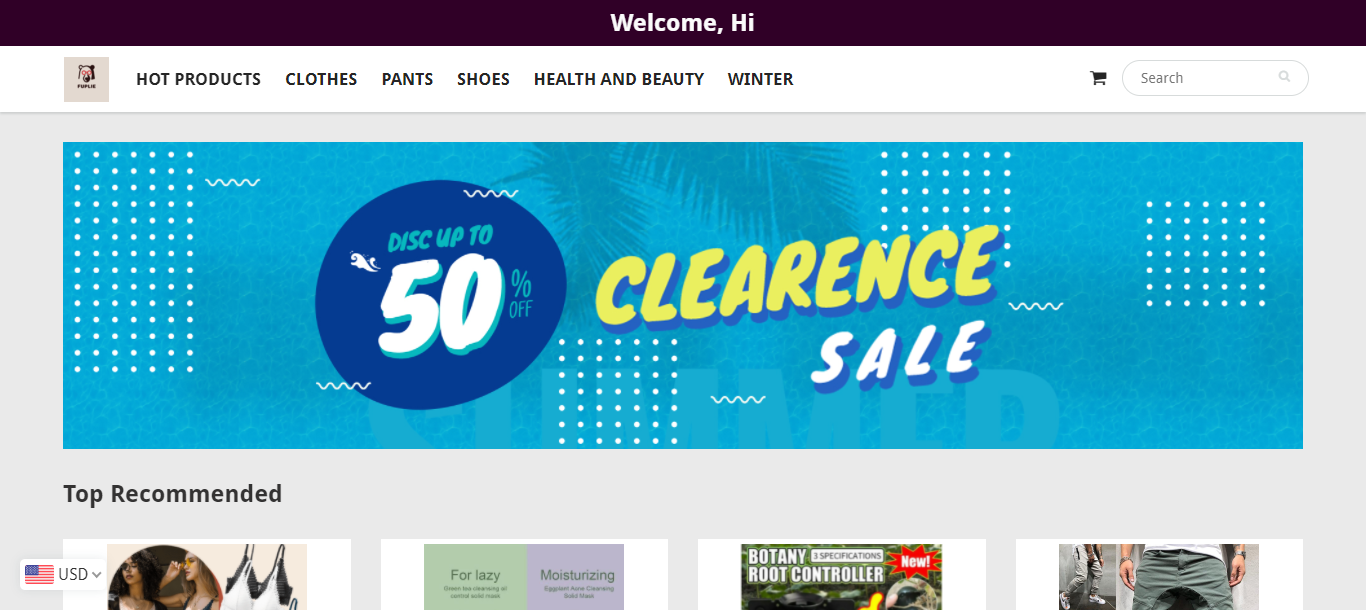Click the Top Recommended heading
1366x610 pixels.
(x=172, y=494)
